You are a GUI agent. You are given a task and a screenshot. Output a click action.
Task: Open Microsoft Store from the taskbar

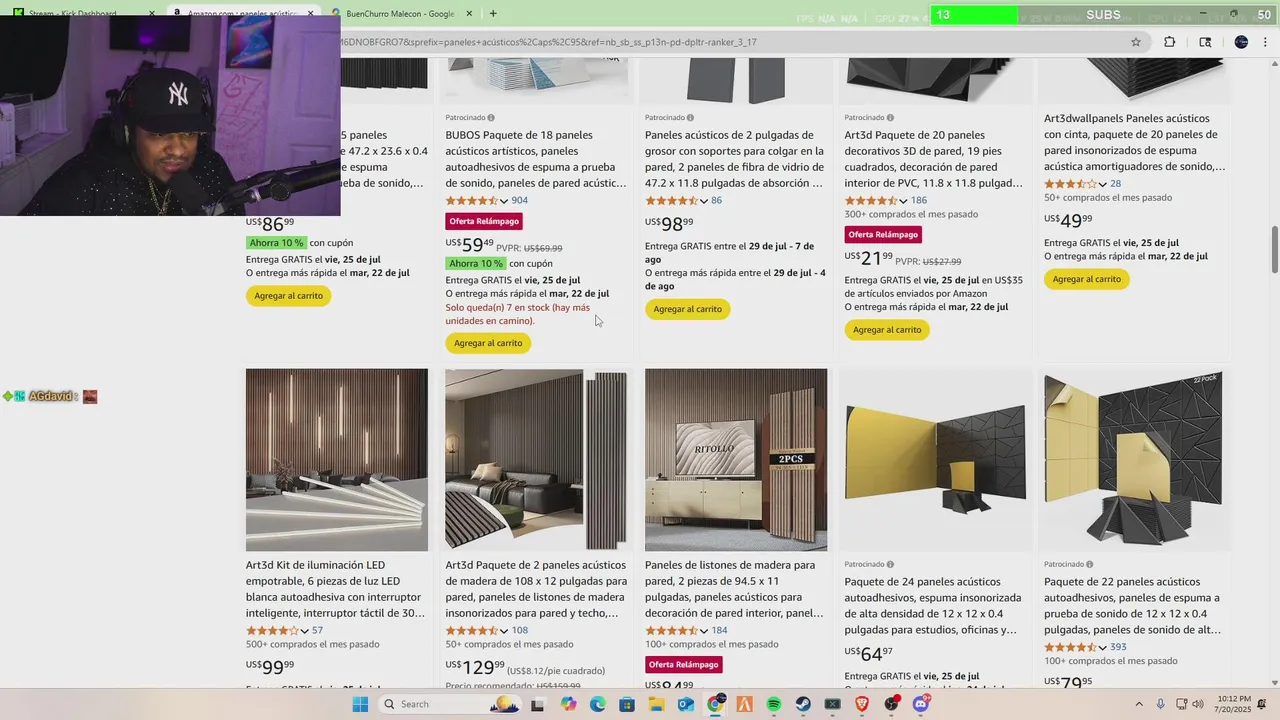point(627,704)
